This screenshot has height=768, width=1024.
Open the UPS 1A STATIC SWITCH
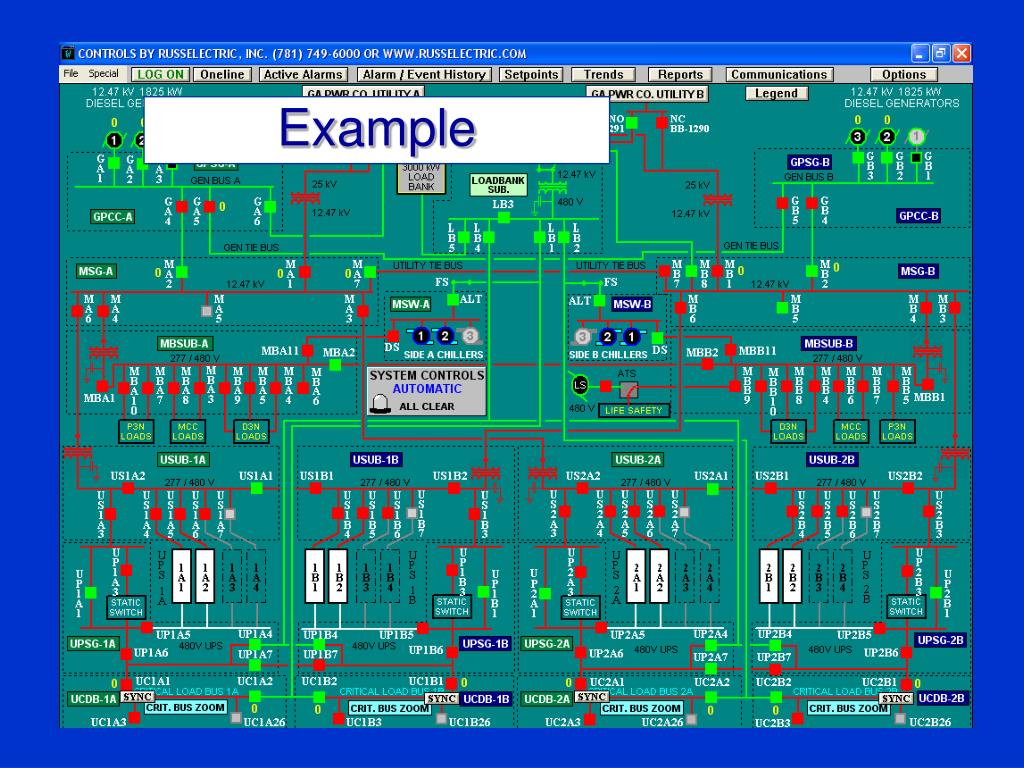125,607
